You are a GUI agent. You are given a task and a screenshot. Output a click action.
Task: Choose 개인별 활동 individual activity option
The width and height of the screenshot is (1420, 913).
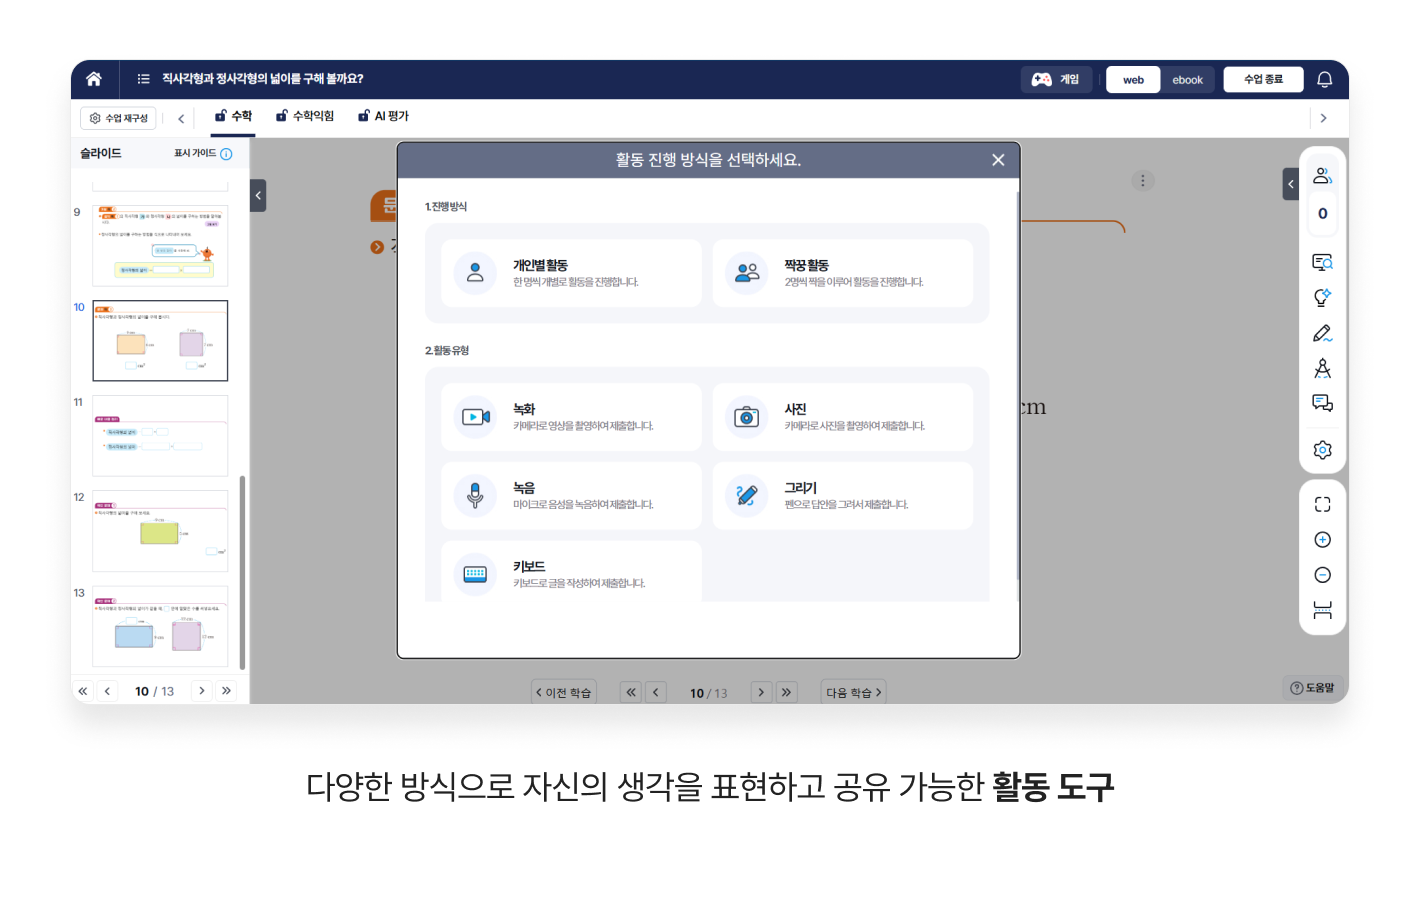[x=571, y=273]
